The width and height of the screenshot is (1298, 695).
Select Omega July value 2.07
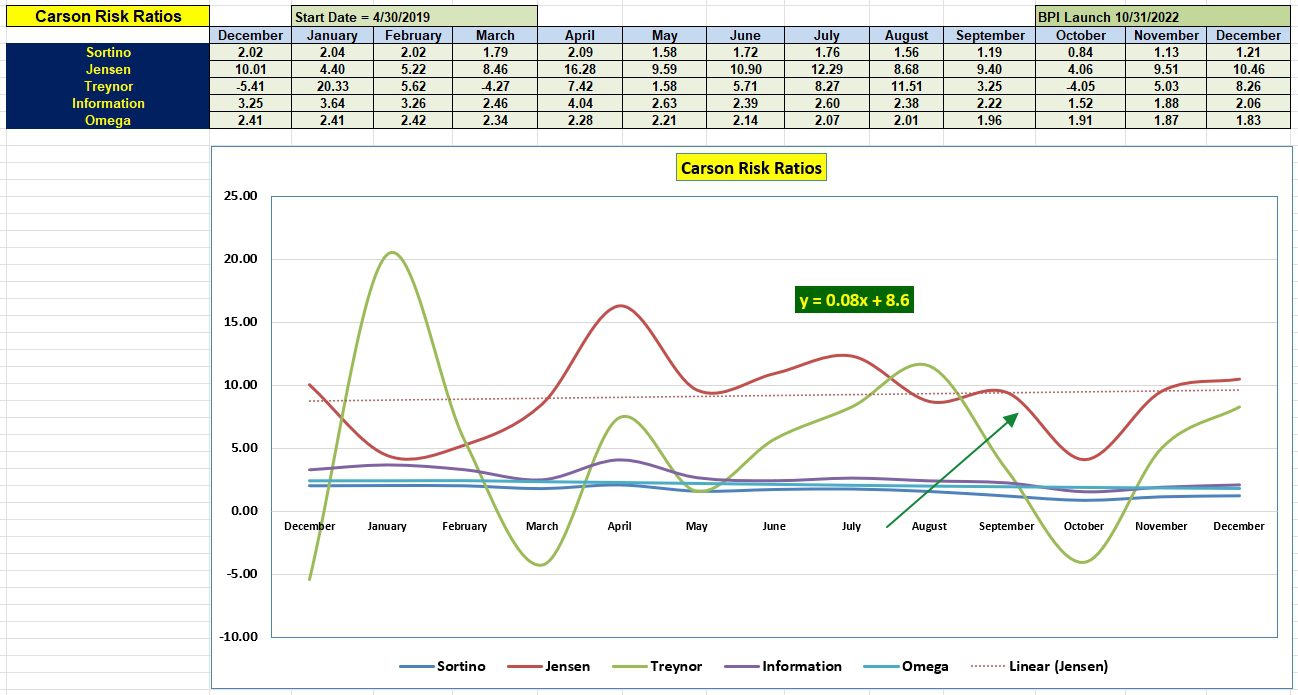[825, 120]
